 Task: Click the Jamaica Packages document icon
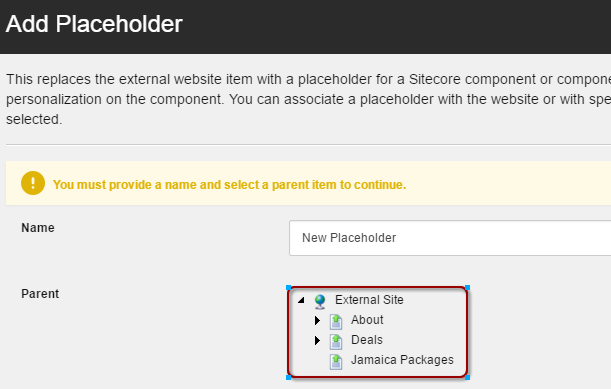tap(336, 361)
